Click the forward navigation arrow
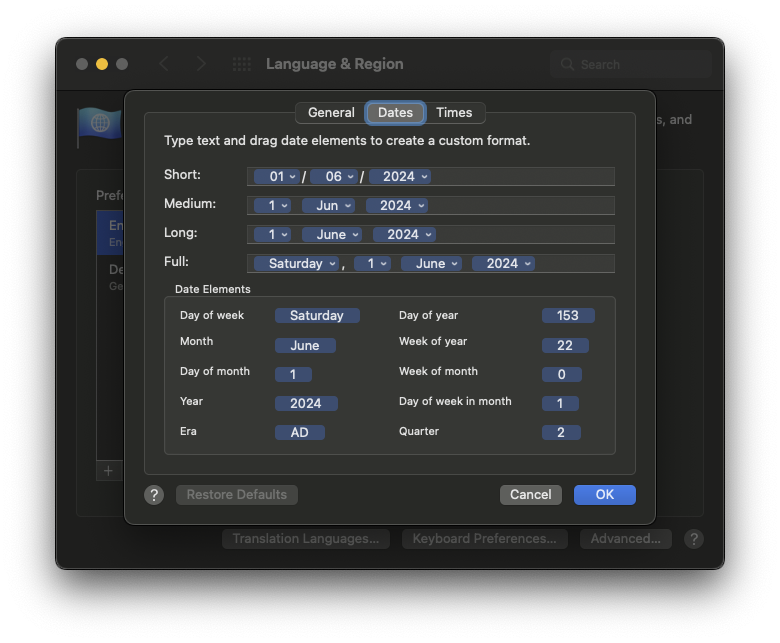The image size is (780, 643). click(201, 64)
